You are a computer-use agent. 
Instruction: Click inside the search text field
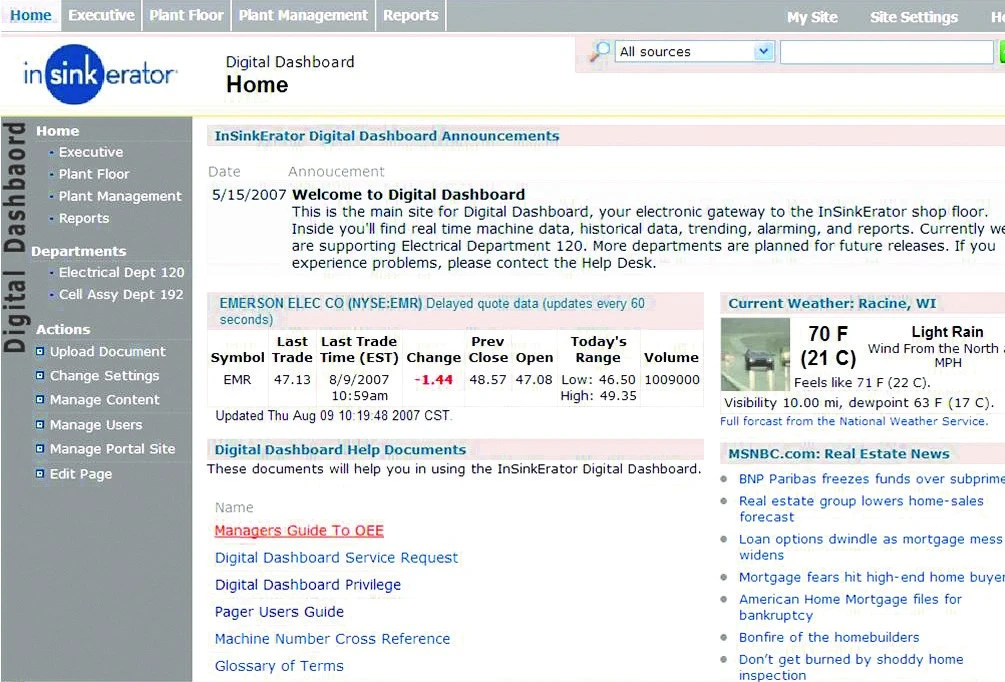885,51
